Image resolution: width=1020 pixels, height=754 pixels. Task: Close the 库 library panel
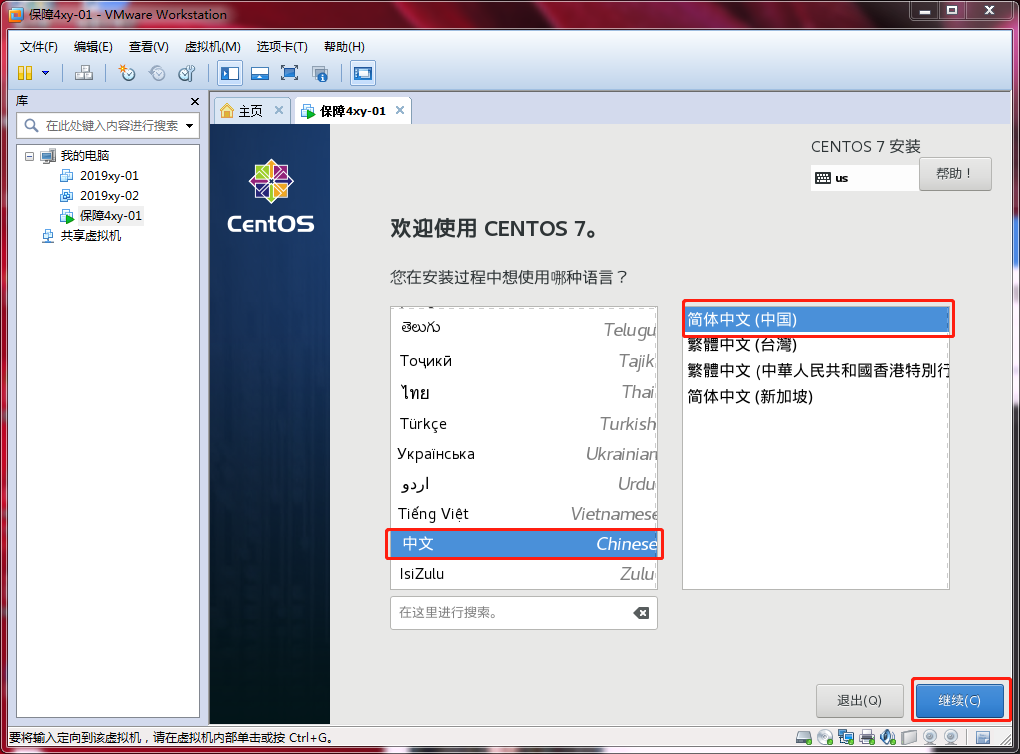point(195,101)
